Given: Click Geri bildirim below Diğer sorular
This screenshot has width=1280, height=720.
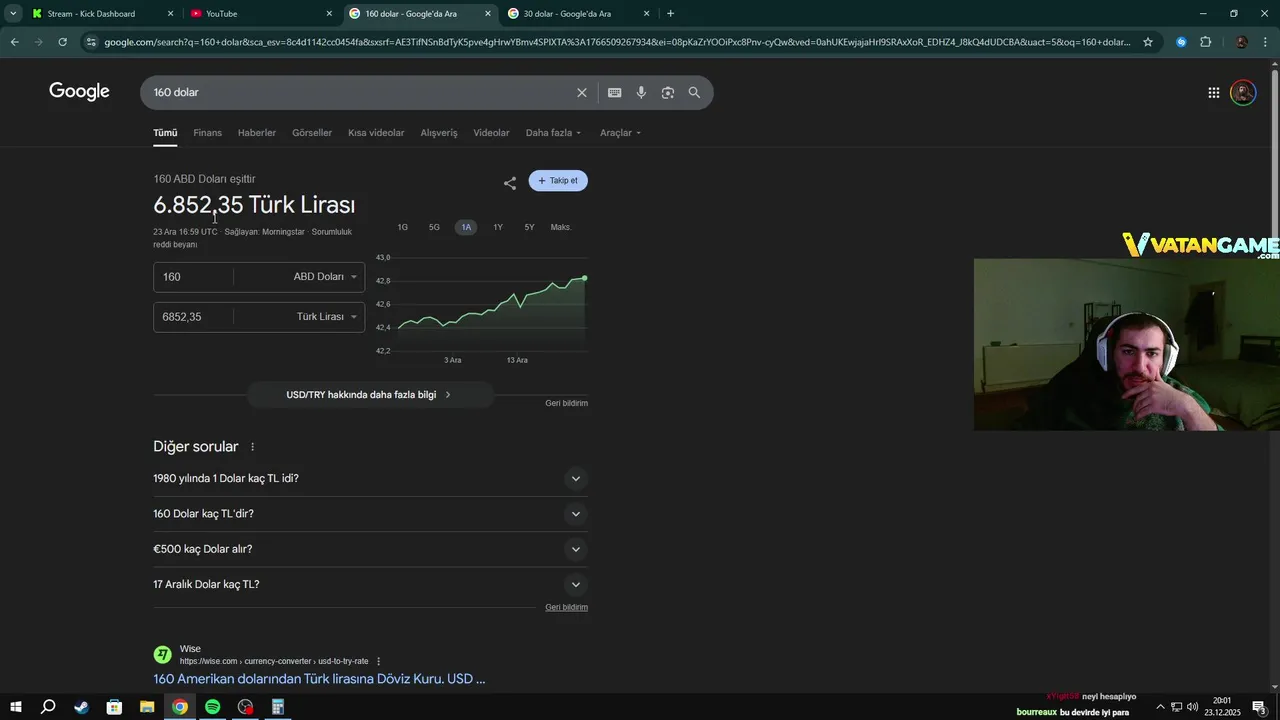Looking at the screenshot, I should coord(566,607).
